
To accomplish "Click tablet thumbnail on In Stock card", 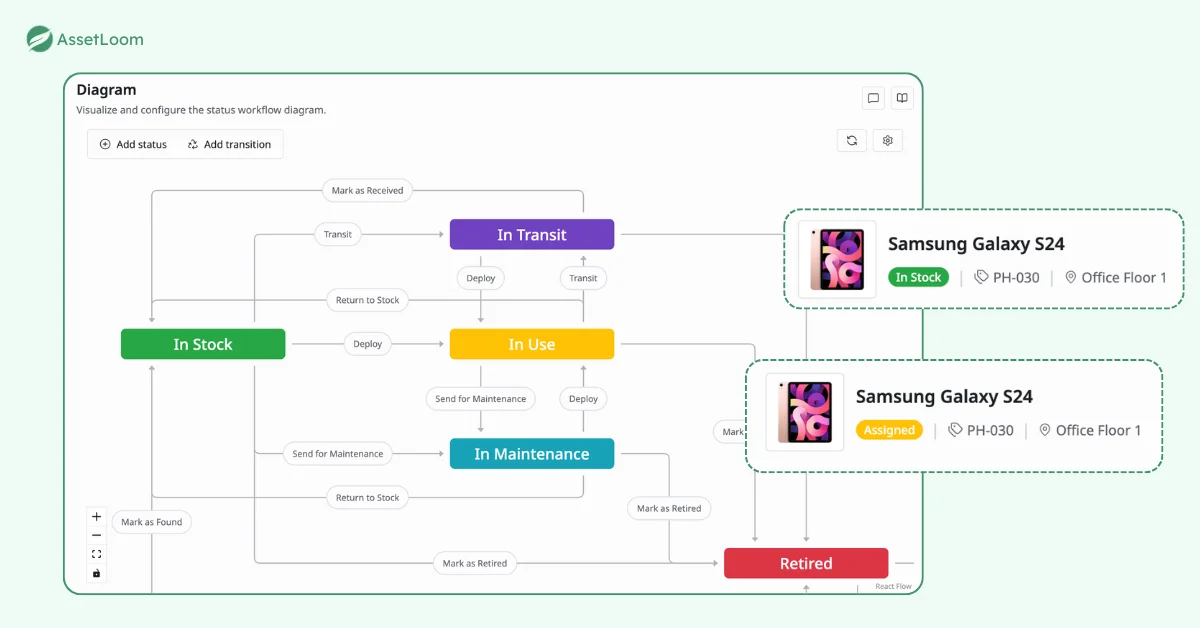I will click(x=838, y=259).
